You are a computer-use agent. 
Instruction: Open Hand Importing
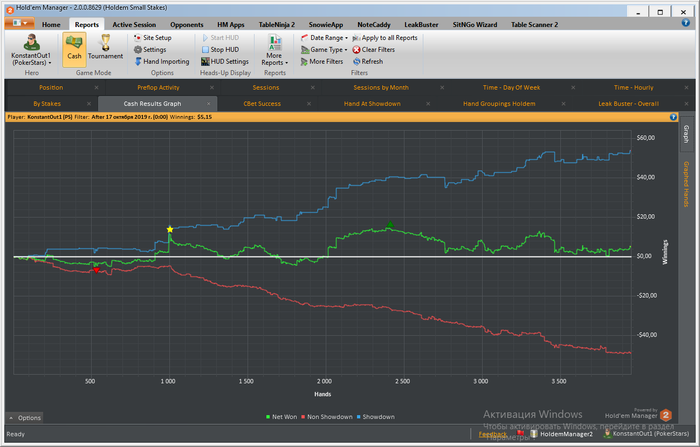click(162, 62)
